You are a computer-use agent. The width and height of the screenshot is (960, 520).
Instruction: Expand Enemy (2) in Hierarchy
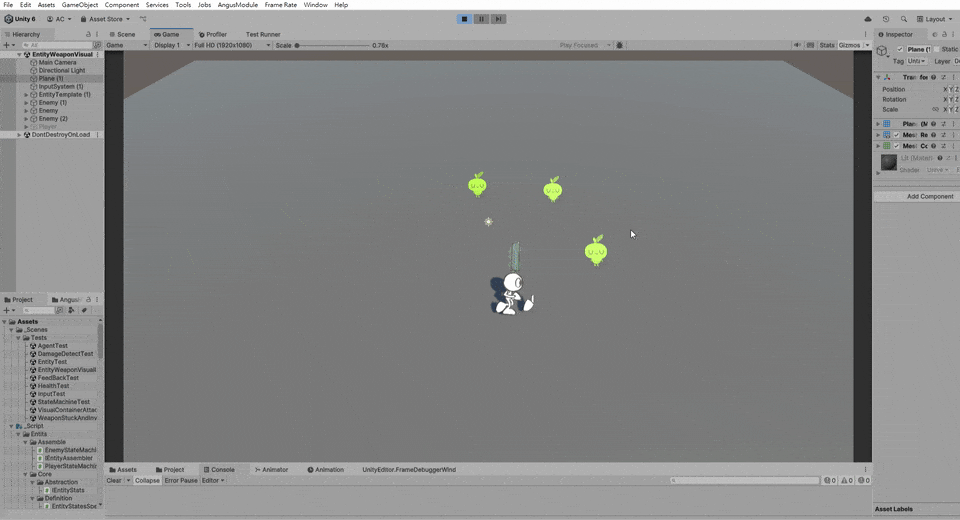[x=26, y=119]
